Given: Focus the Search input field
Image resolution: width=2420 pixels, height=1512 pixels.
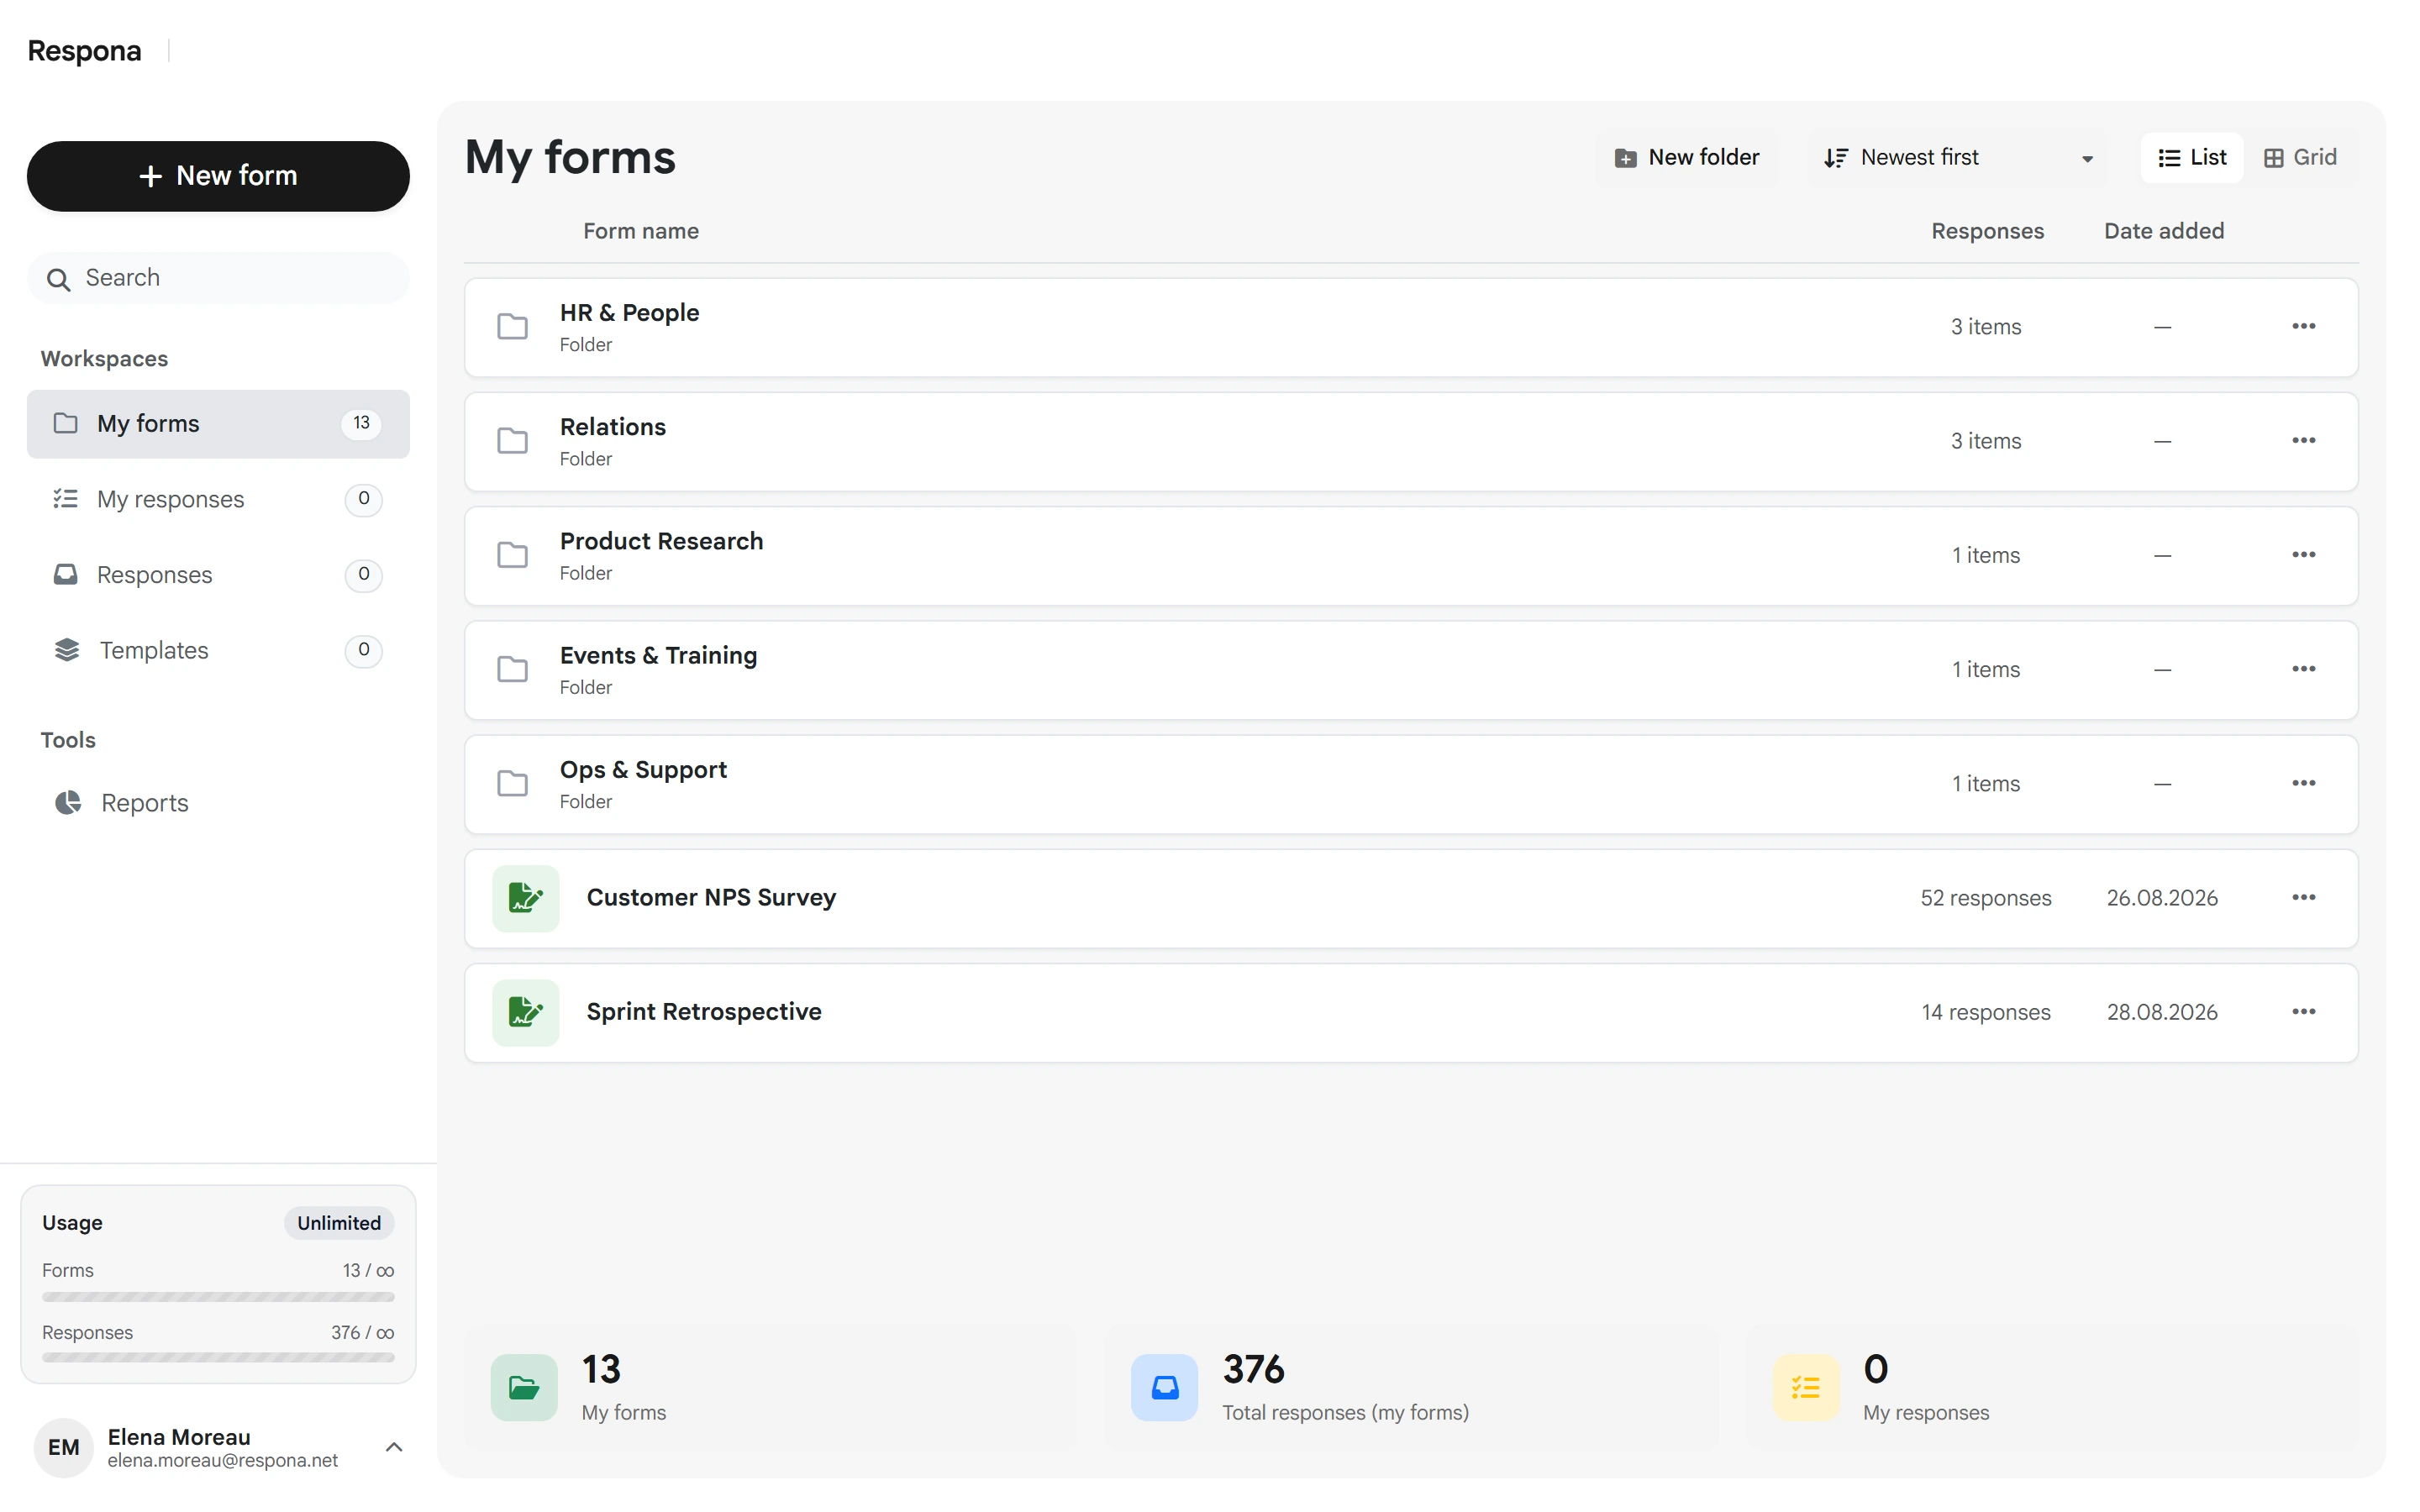Looking at the screenshot, I should click(218, 278).
